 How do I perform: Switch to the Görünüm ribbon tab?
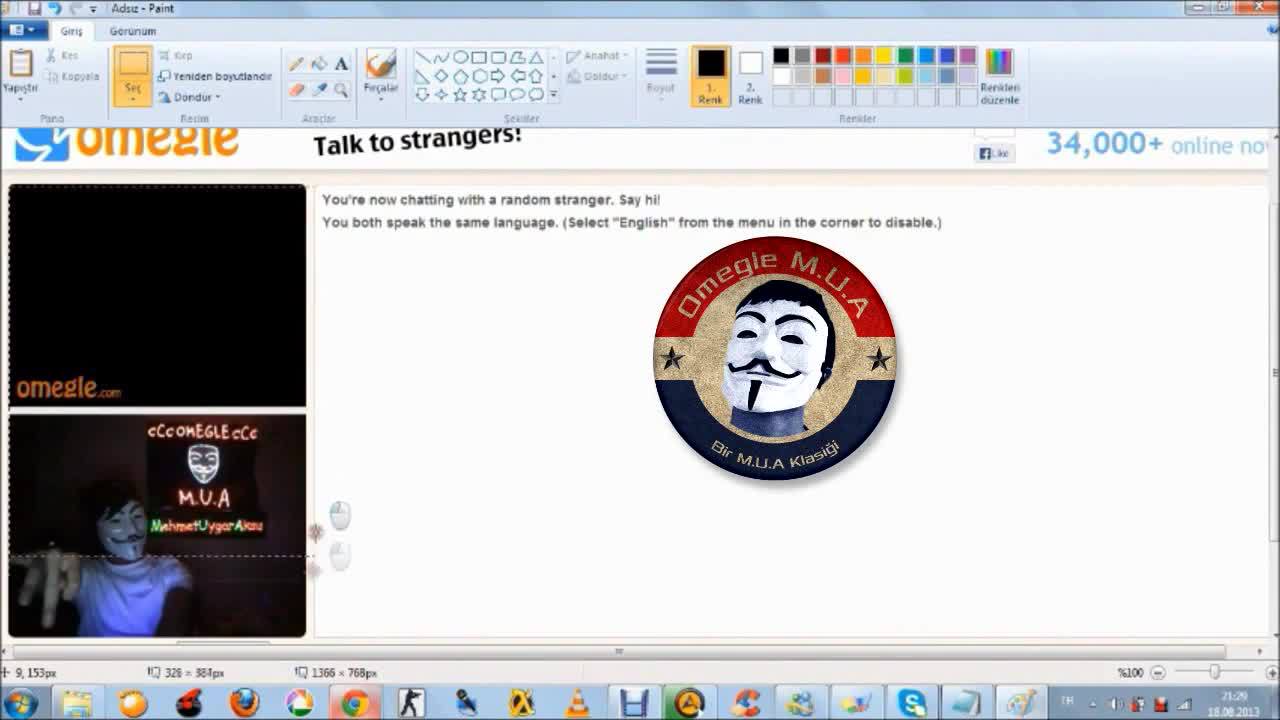pos(132,31)
